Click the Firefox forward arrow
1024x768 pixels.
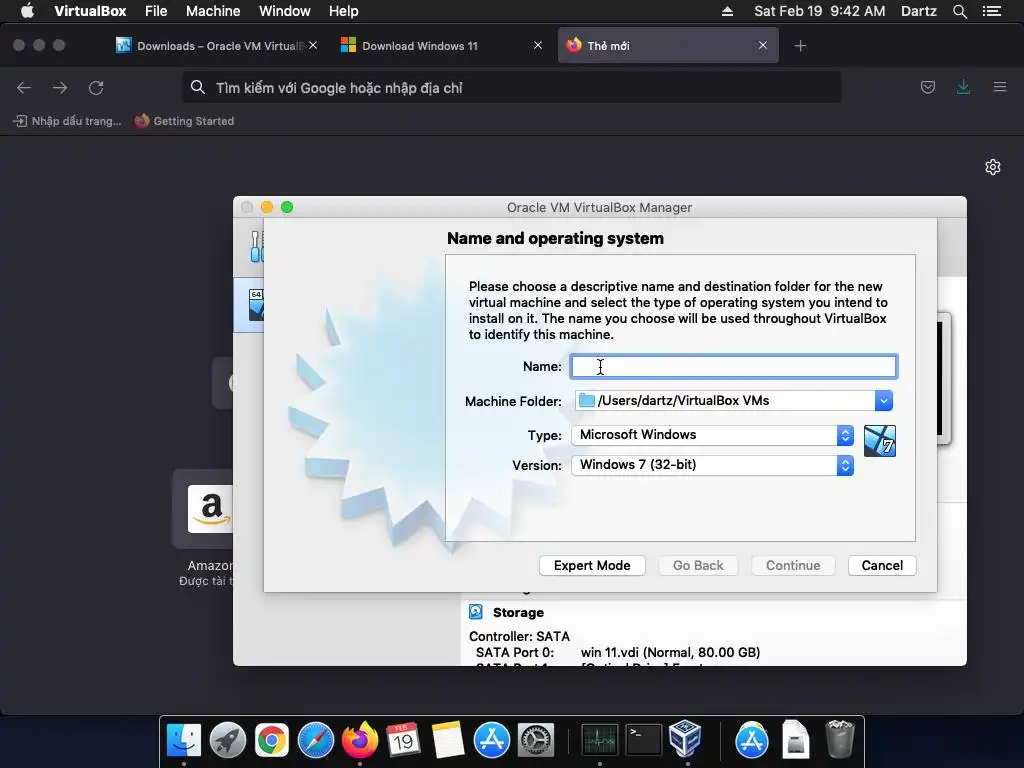tap(60, 88)
